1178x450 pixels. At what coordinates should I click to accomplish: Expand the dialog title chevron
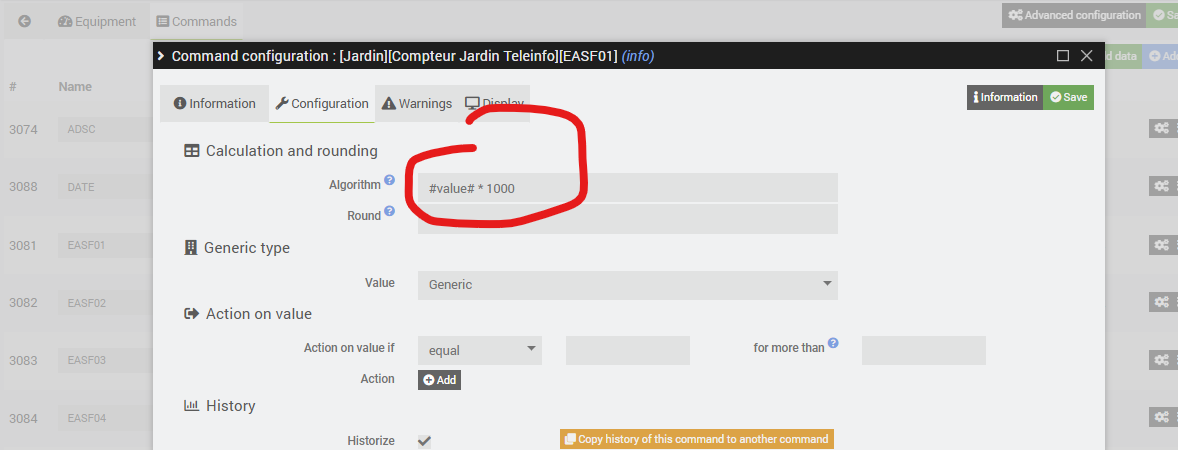click(161, 56)
